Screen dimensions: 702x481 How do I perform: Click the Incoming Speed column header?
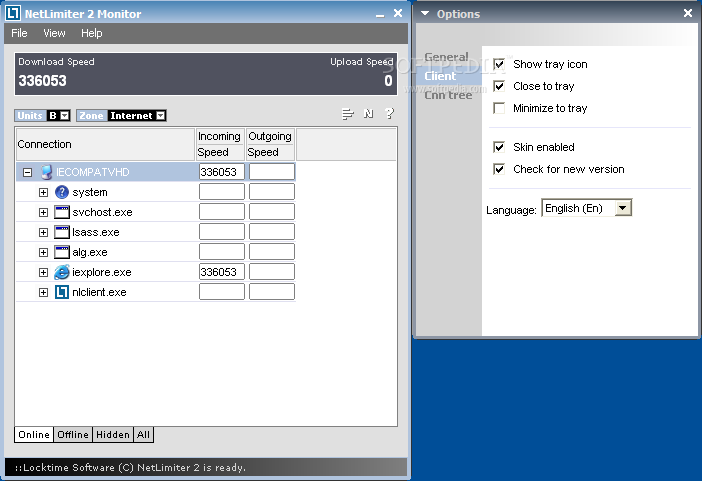tap(220, 144)
